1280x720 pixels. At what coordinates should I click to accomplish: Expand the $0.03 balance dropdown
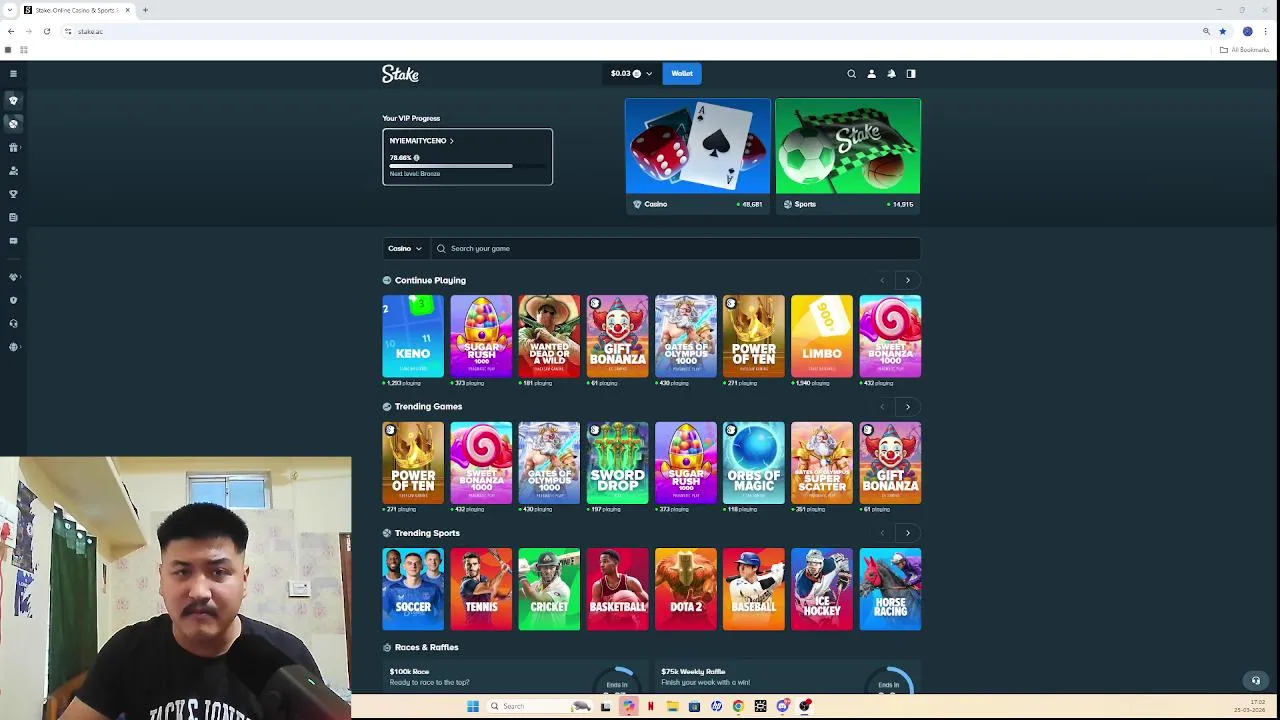pyautogui.click(x=631, y=73)
